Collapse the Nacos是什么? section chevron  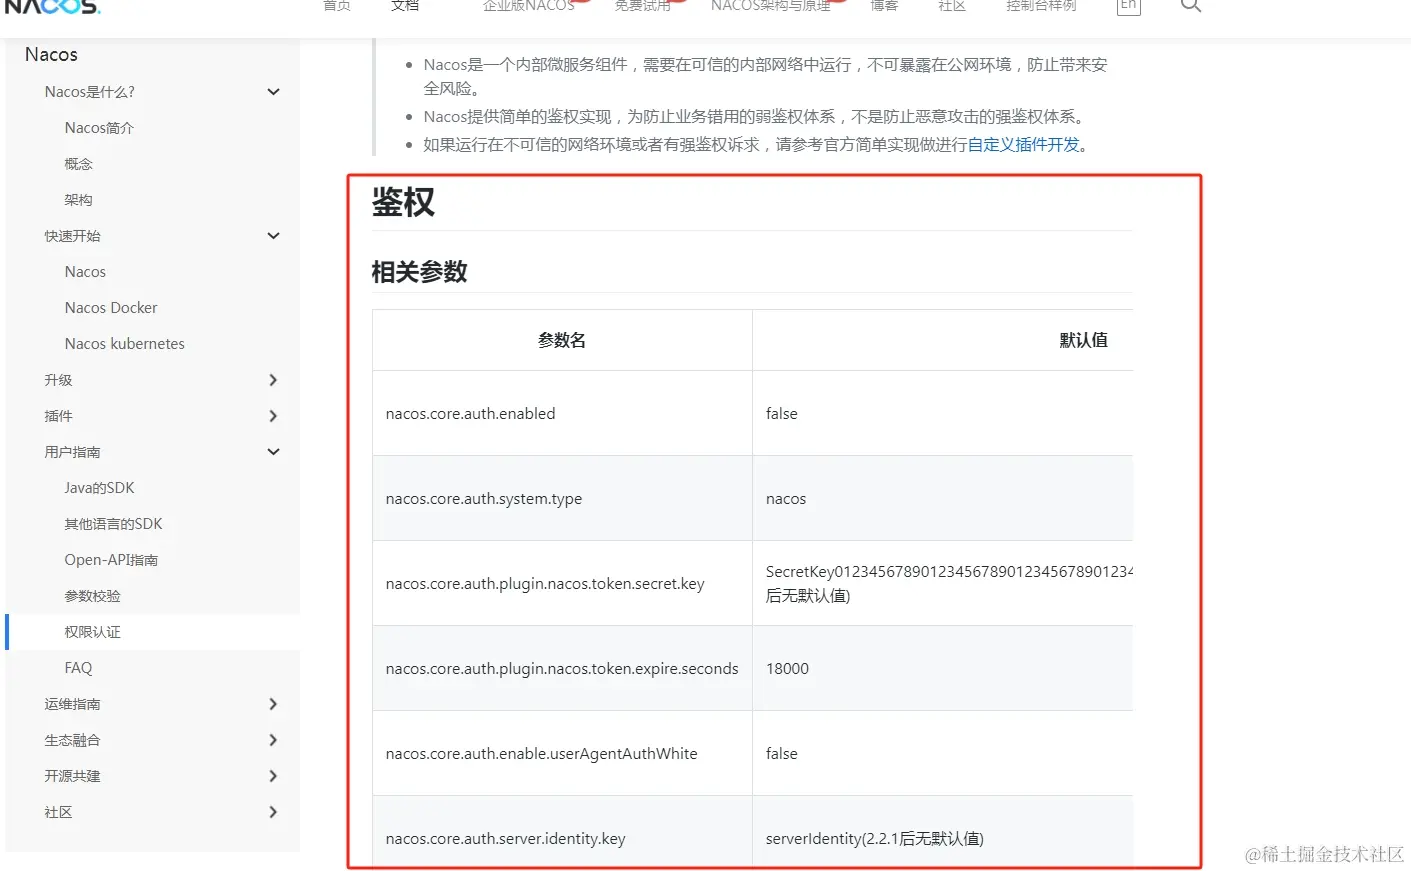click(273, 92)
